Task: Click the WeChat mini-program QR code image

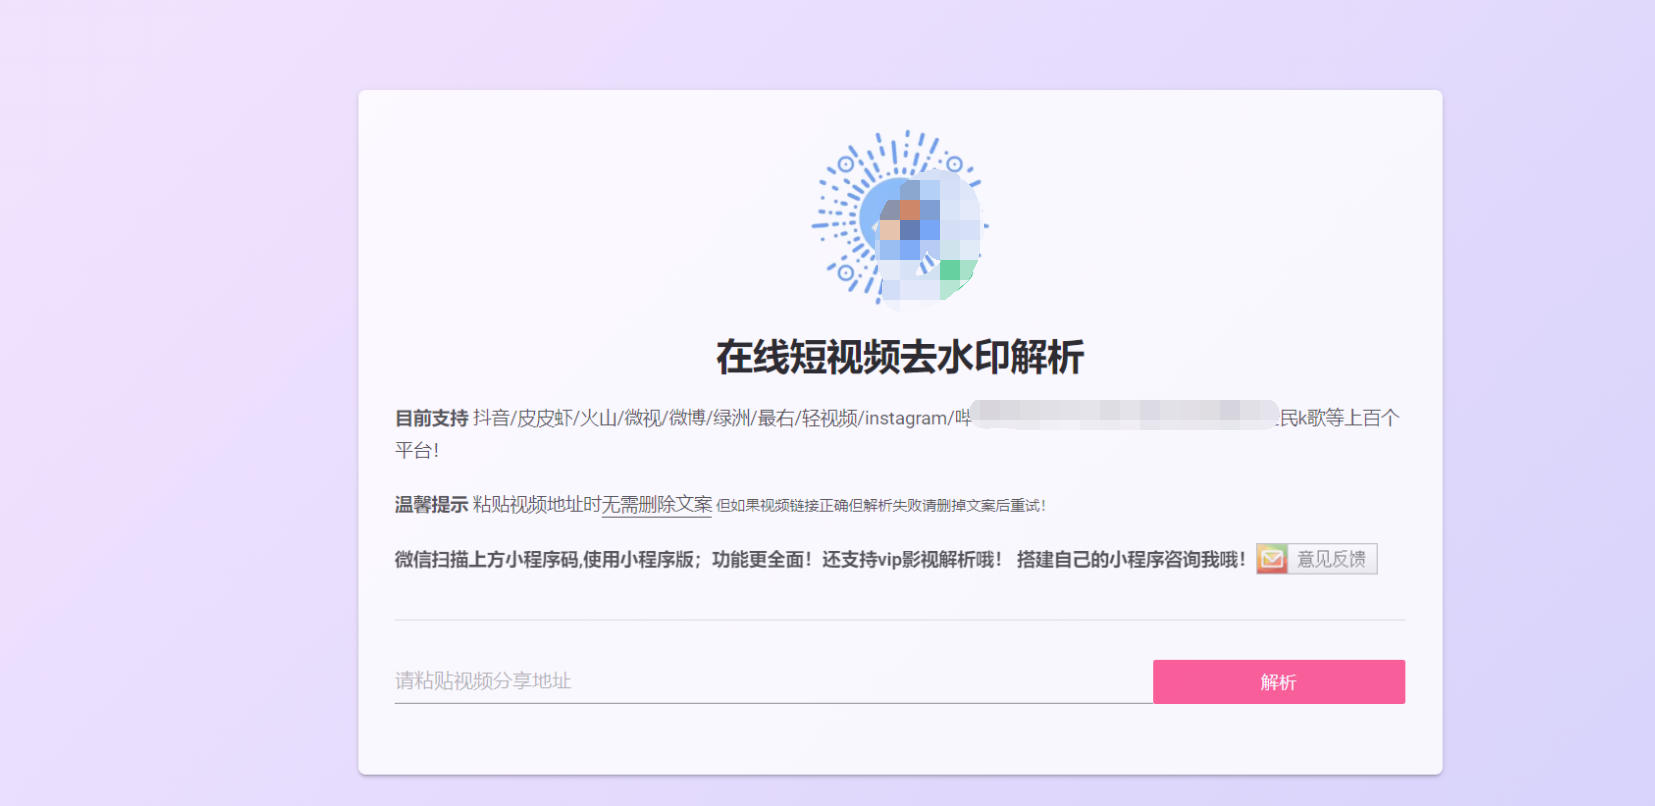Action: point(899,217)
